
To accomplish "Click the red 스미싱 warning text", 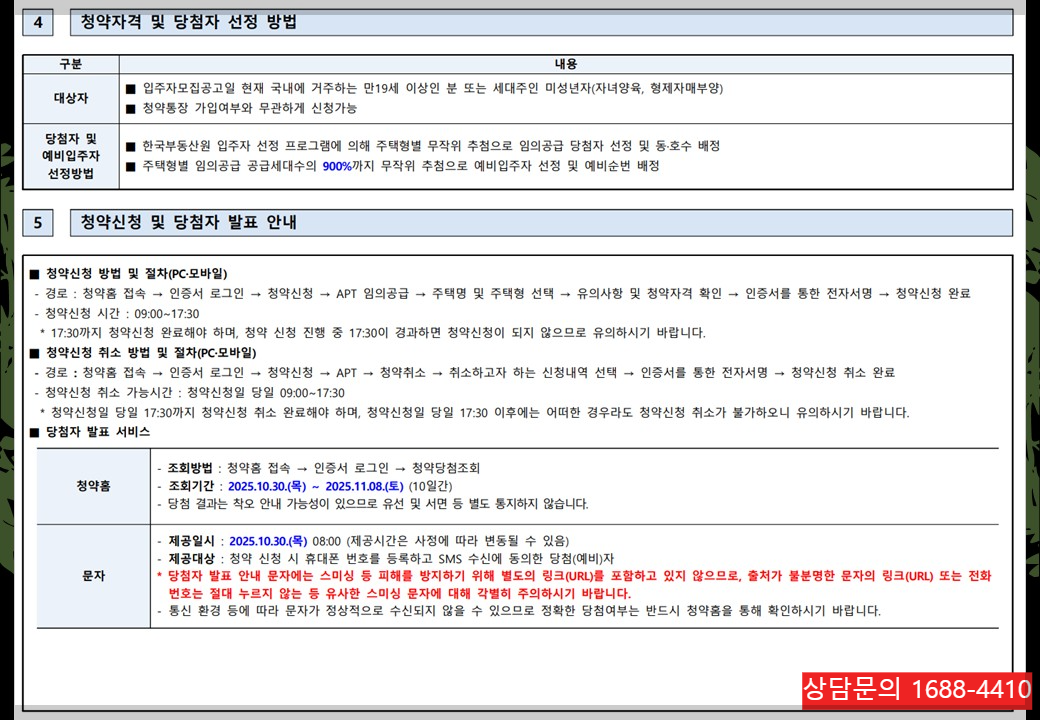I will (x=574, y=585).
